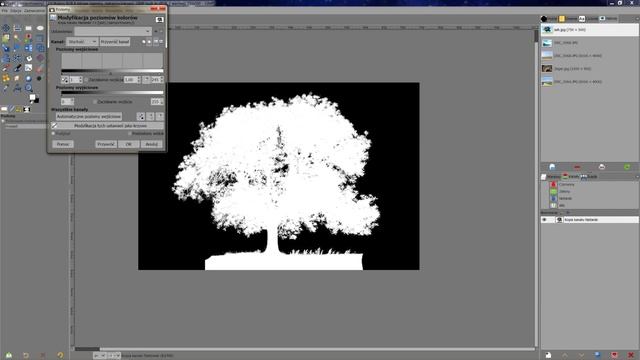Click the duplicate channel icon
The height and width of the screenshot is (360, 640).
(598, 355)
